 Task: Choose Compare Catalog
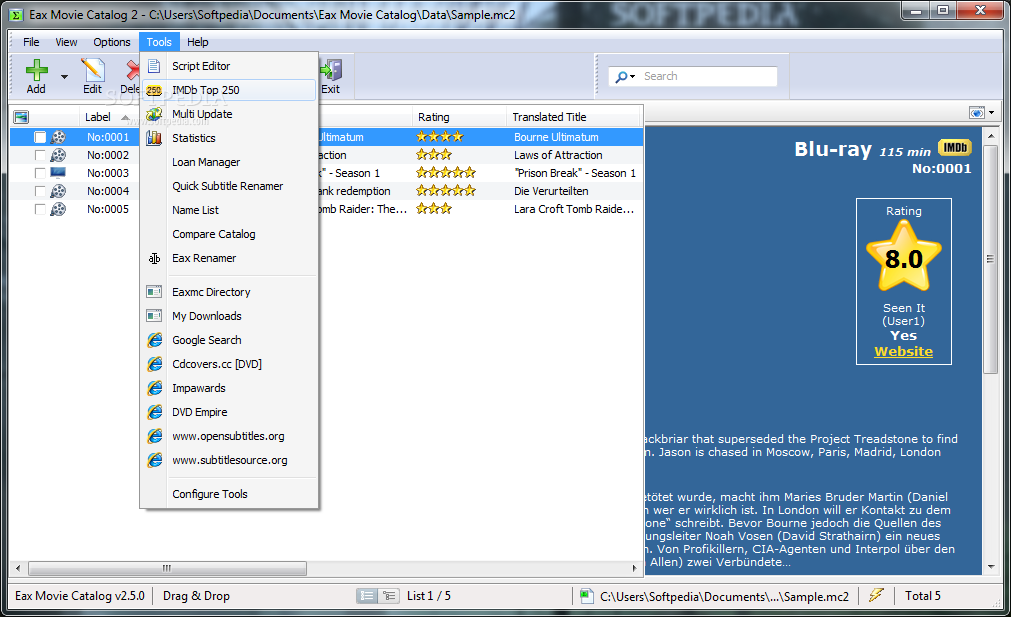click(229, 234)
